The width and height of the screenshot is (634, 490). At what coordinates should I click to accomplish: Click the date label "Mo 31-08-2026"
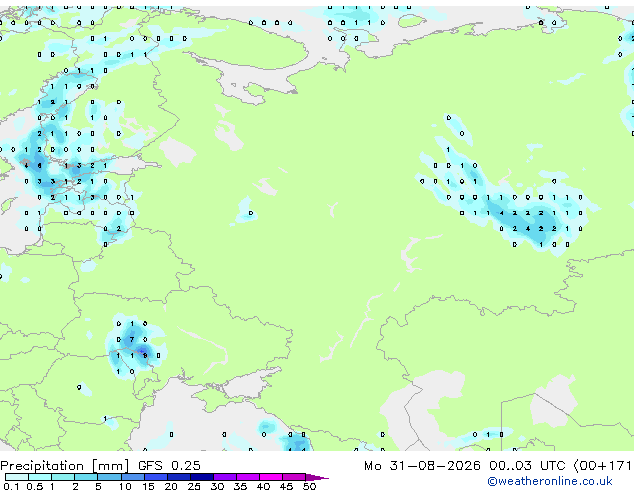click(x=422, y=466)
